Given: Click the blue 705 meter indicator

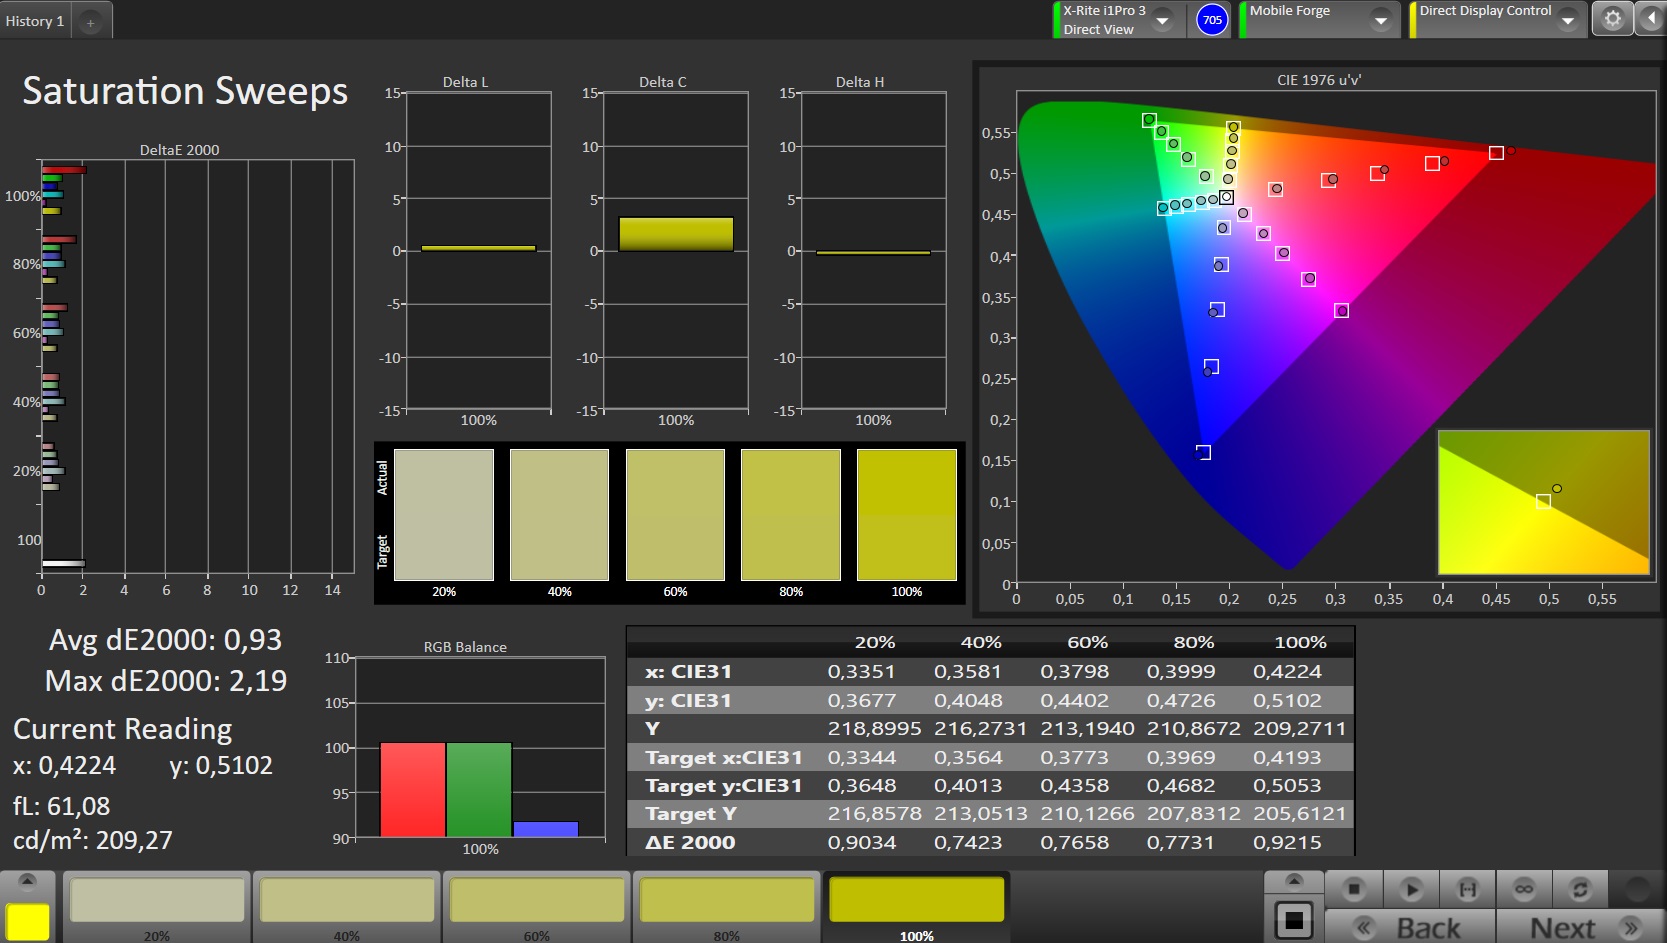Looking at the screenshot, I should [x=1212, y=20].
